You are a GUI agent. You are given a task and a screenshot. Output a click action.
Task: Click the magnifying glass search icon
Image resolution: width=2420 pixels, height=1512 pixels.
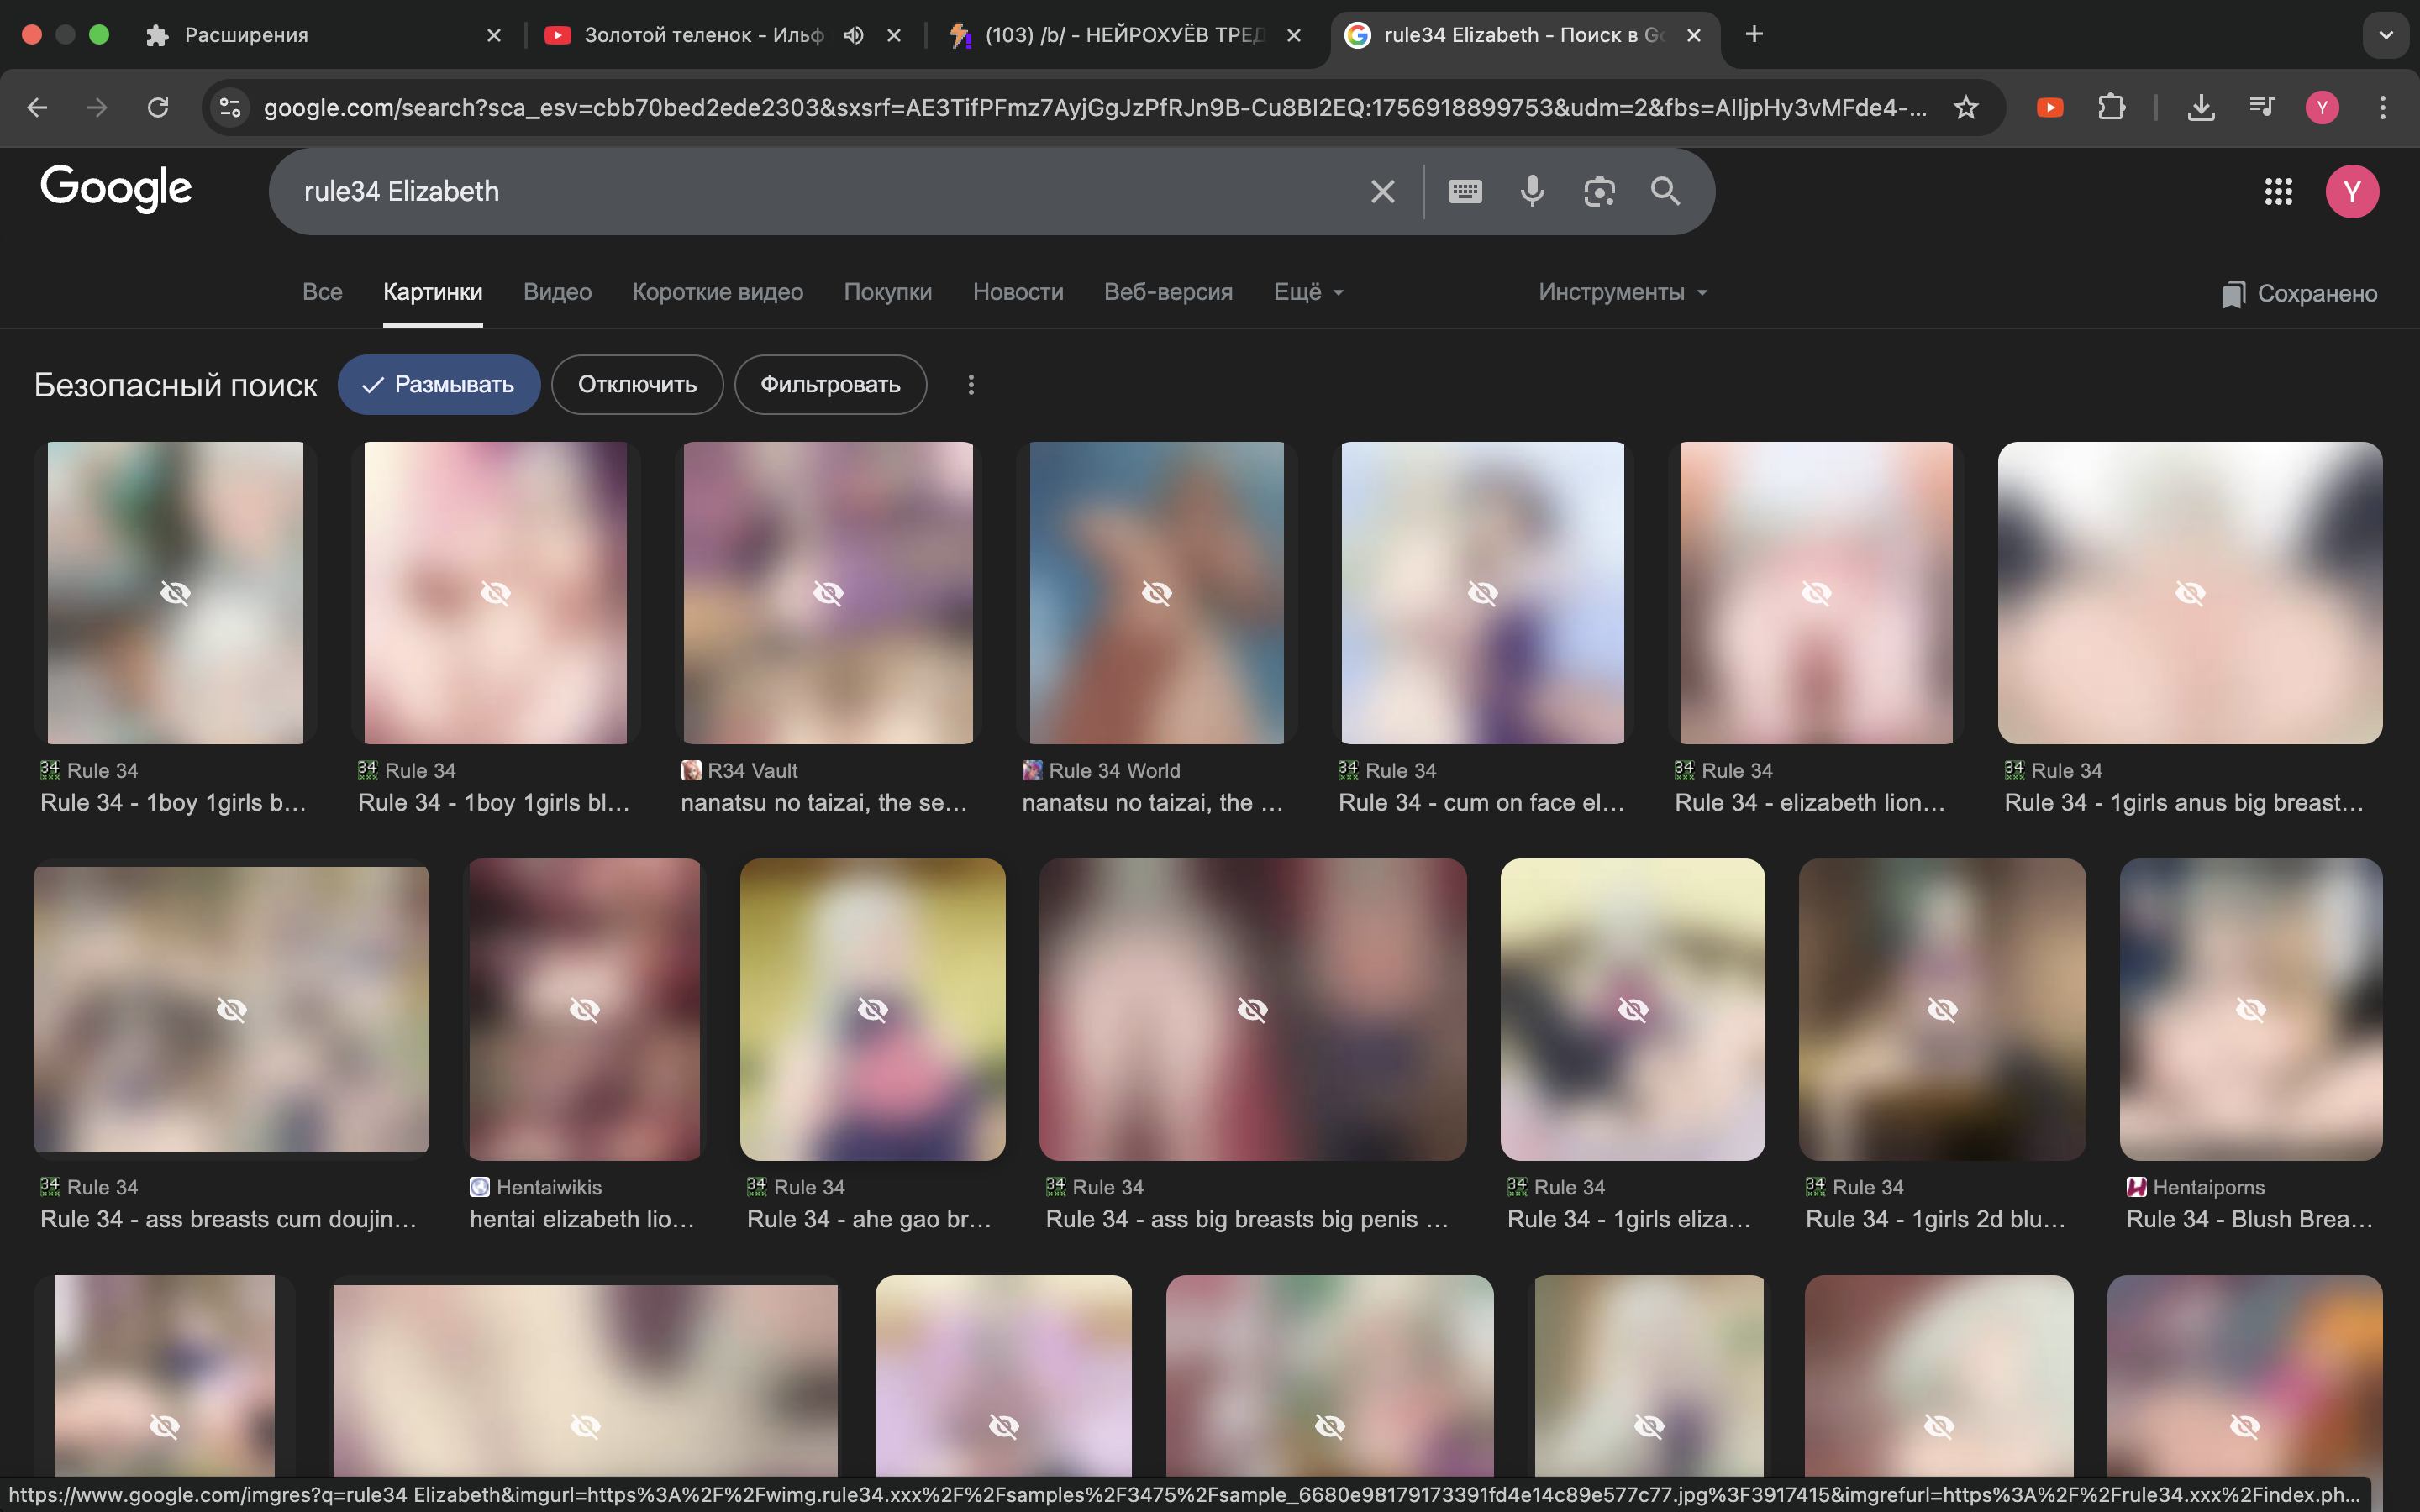1665,191
